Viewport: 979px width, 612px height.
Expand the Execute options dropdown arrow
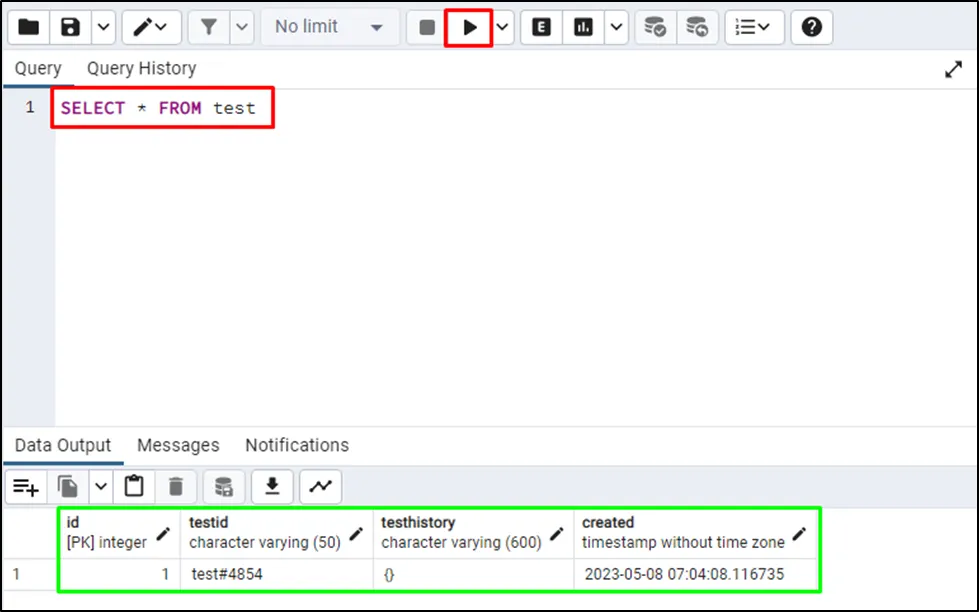pyautogui.click(x=503, y=27)
